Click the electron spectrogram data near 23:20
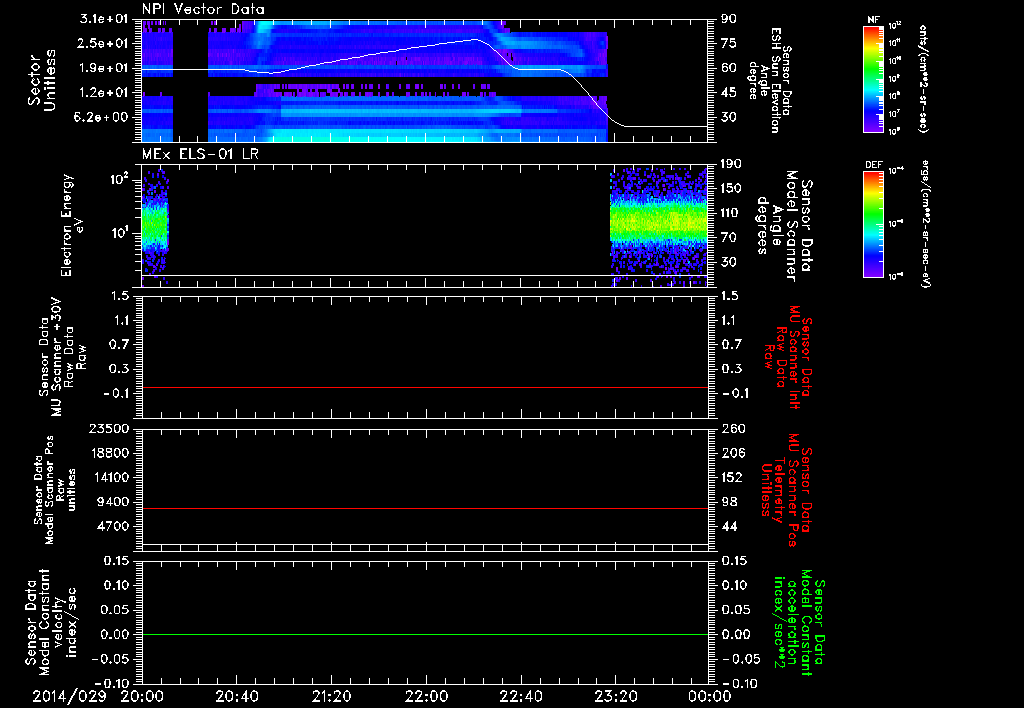The image size is (1024, 708). coord(658,227)
